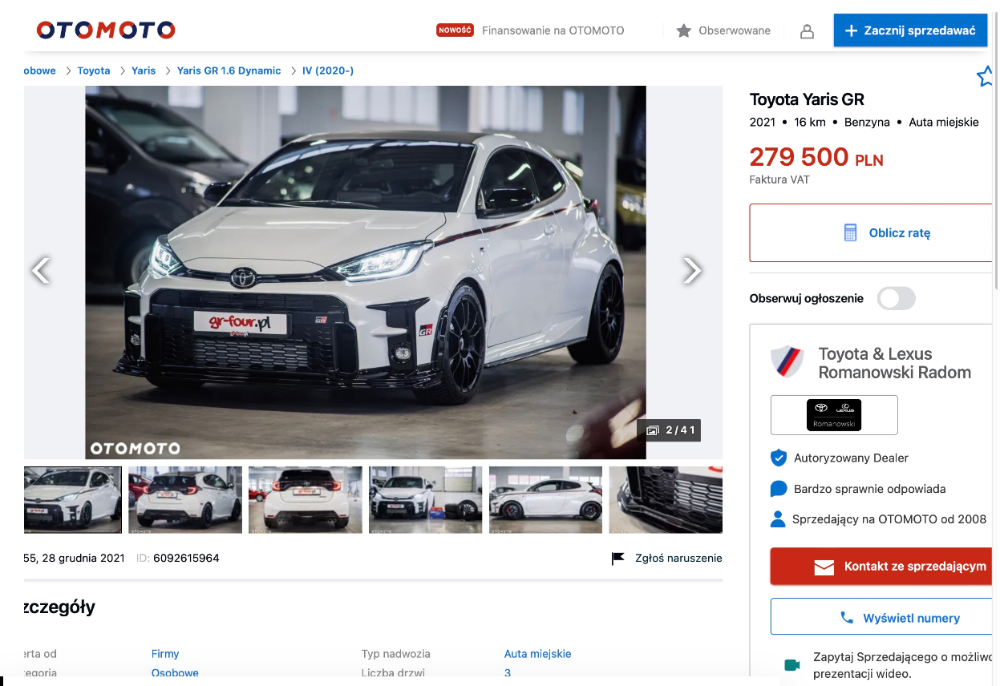Viewport: 1000px width, 686px height.
Task: Click the 279 500 PLN price
Action: (x=816, y=157)
